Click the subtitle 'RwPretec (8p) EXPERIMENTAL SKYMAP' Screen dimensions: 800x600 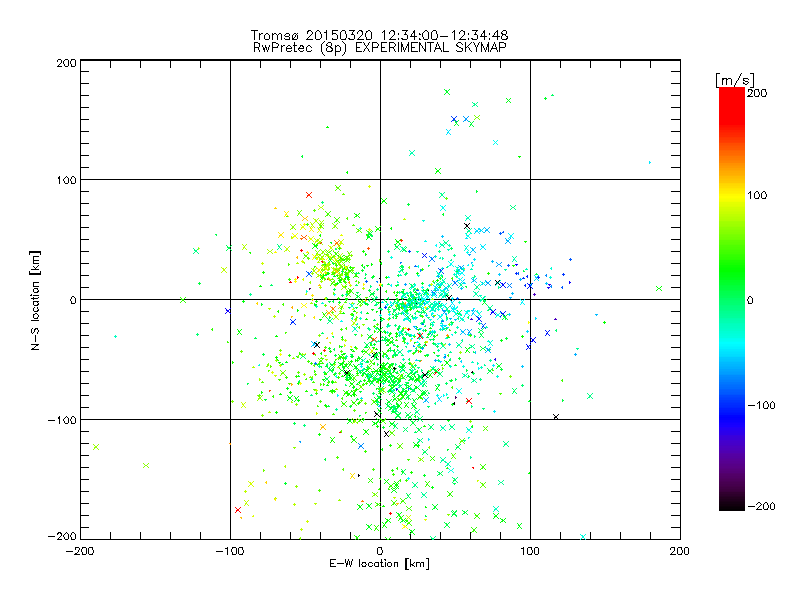pyautogui.click(x=380, y=48)
